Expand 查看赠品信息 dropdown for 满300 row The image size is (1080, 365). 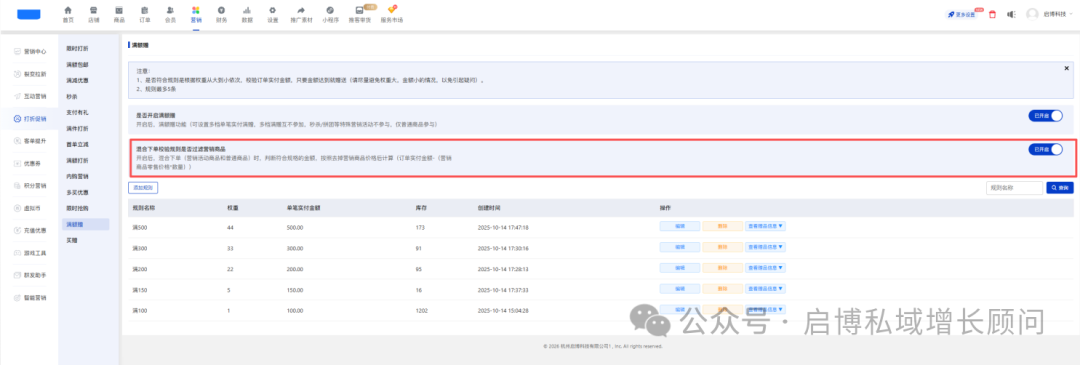point(765,247)
